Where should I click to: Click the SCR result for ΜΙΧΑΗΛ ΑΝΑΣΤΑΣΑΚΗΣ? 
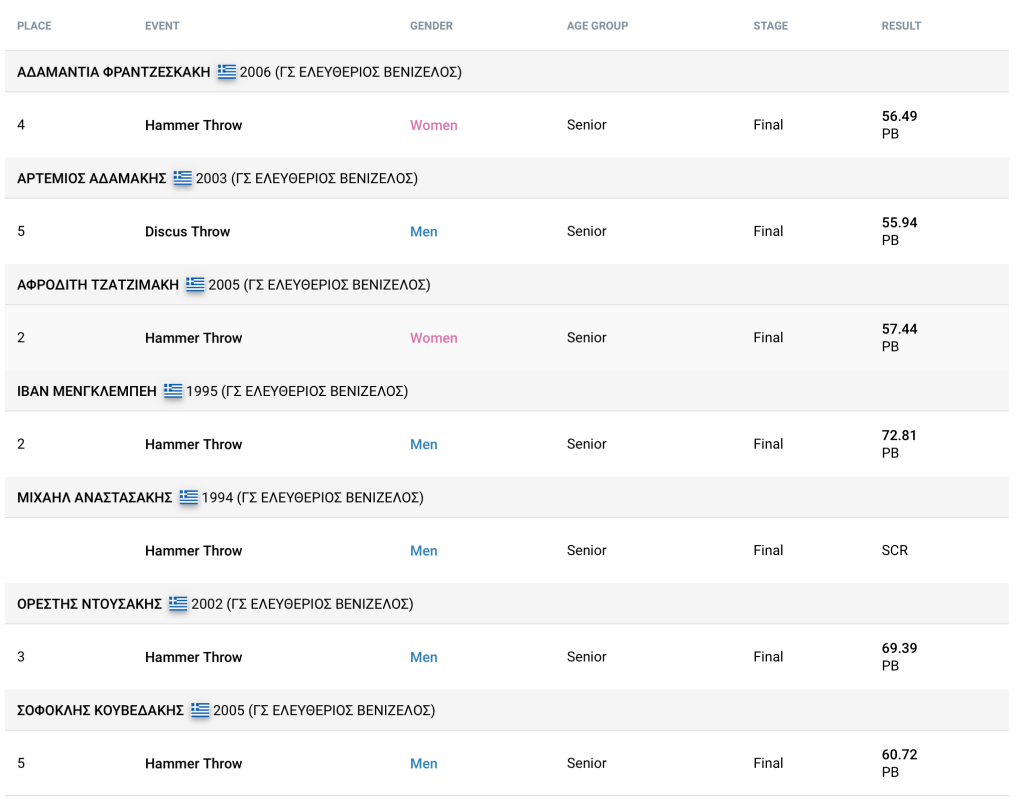point(894,550)
